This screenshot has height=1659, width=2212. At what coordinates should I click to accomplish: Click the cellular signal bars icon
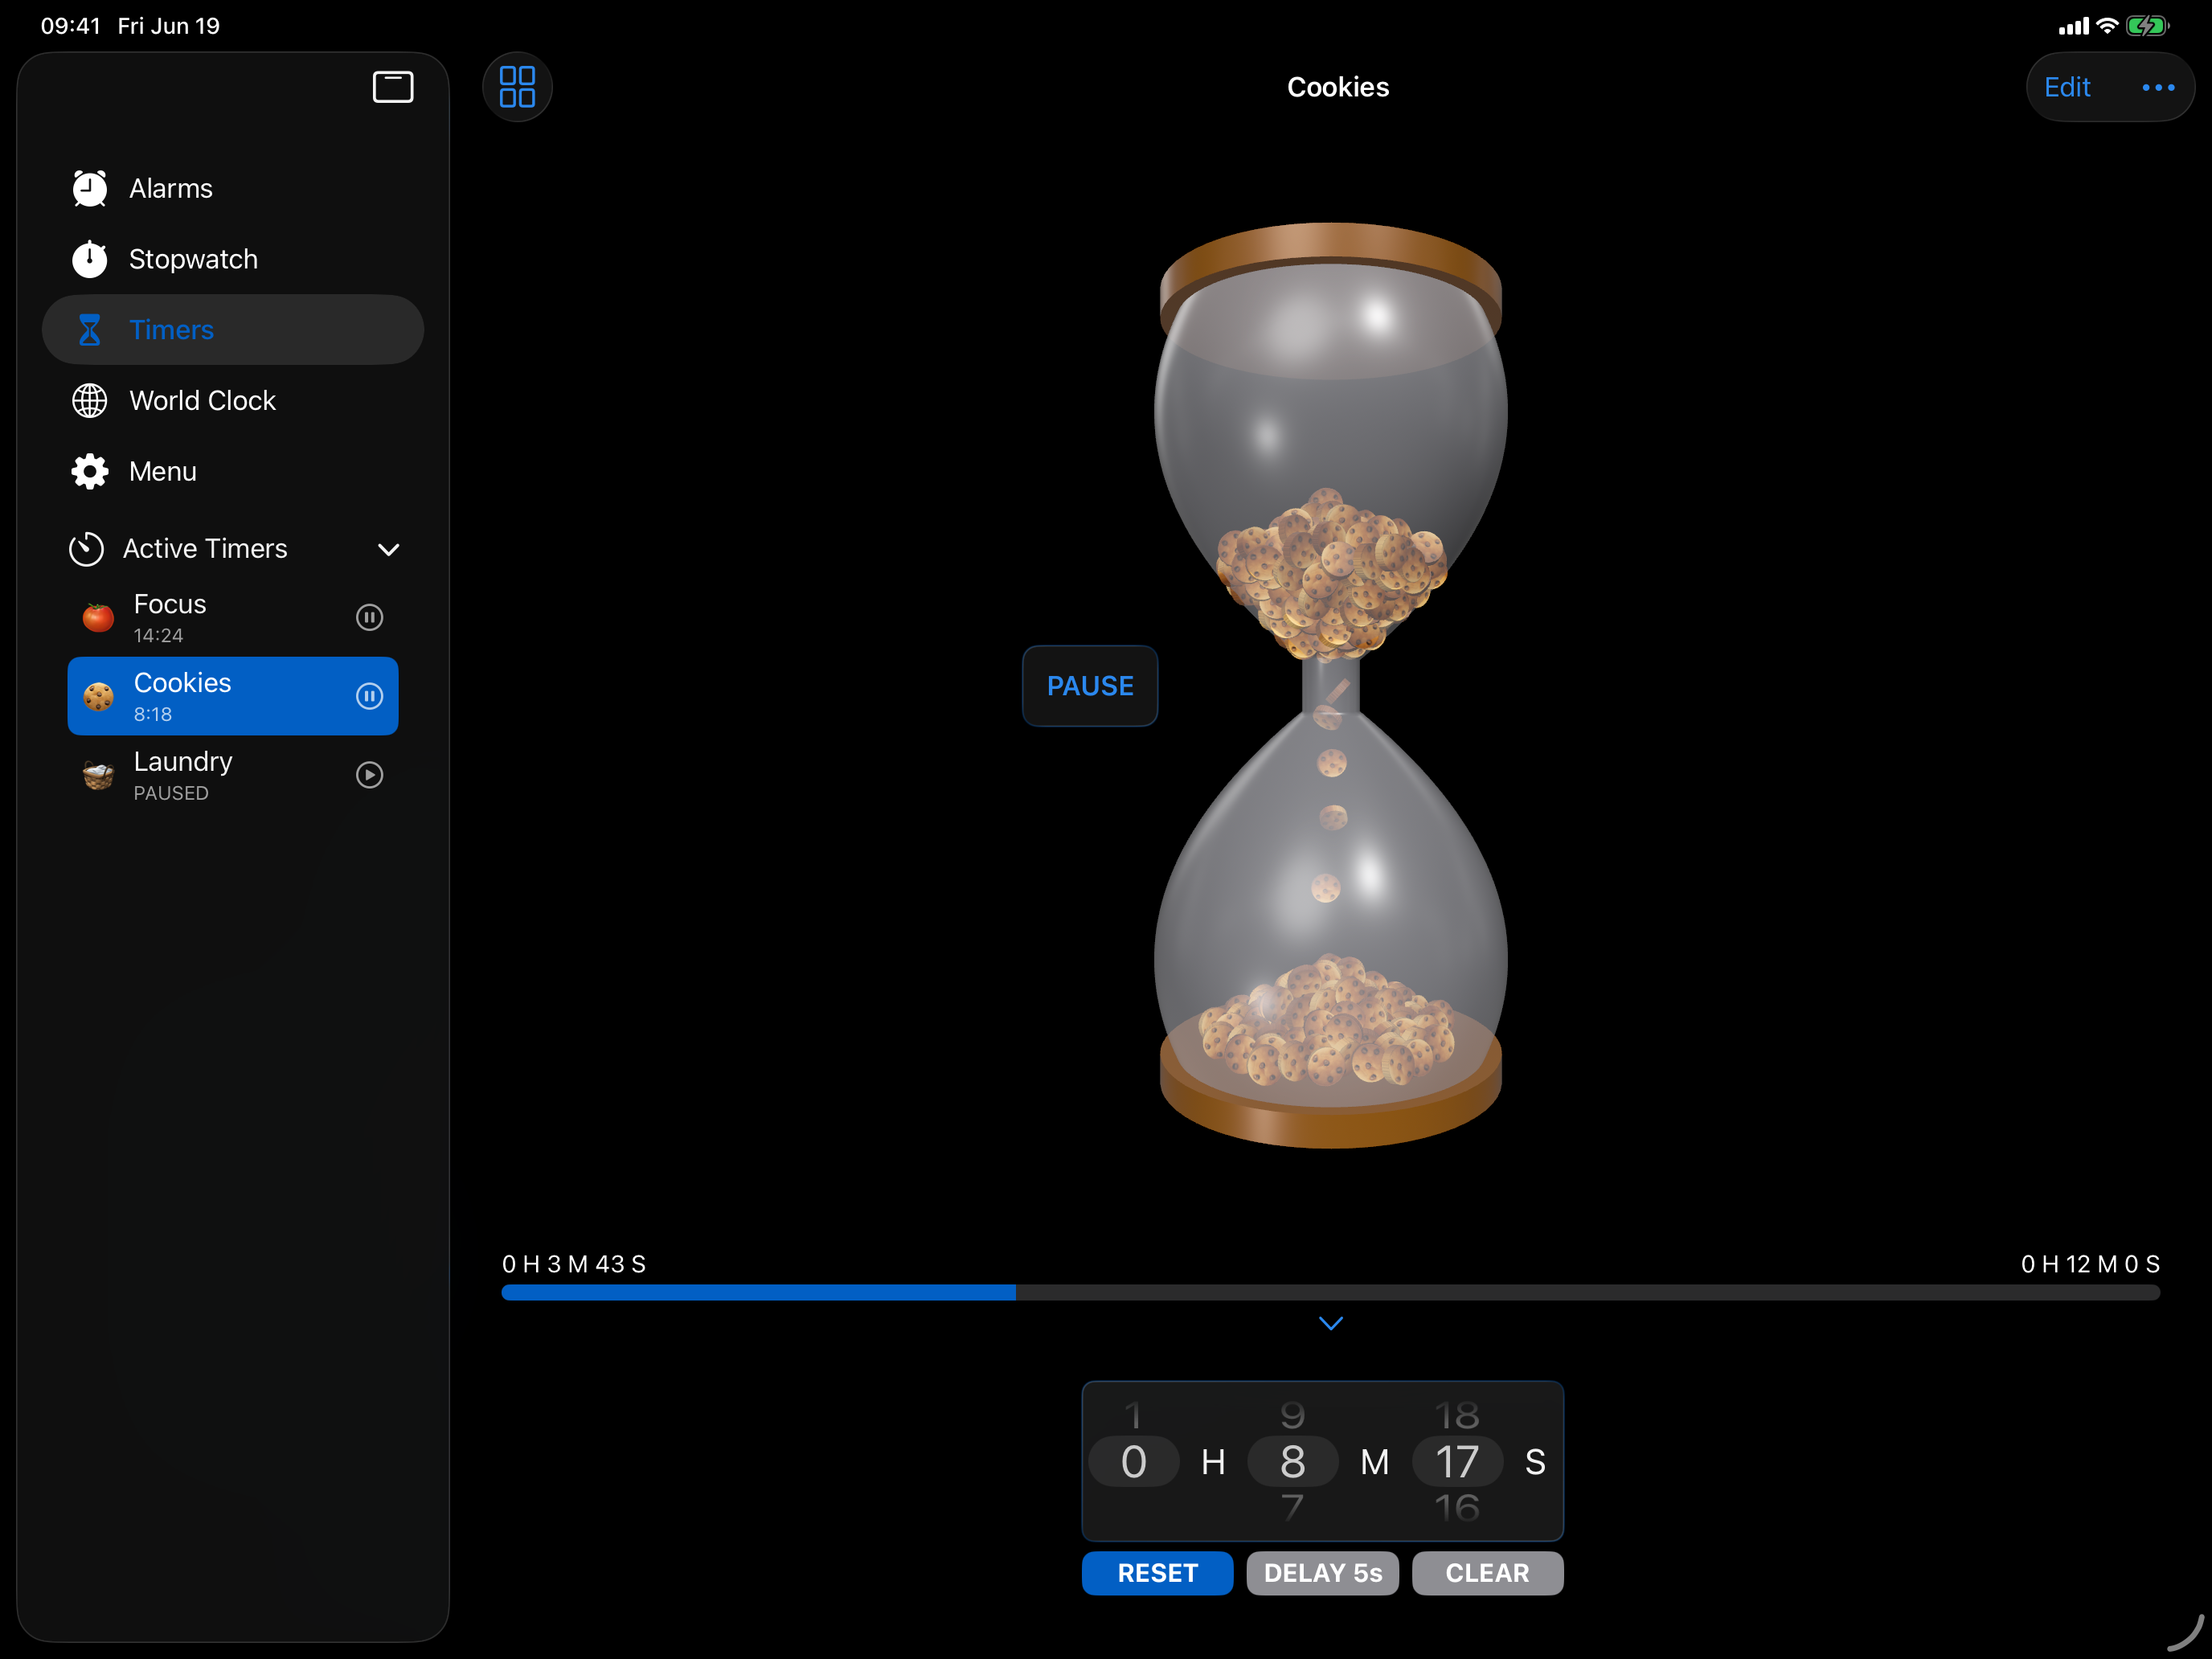[2074, 27]
